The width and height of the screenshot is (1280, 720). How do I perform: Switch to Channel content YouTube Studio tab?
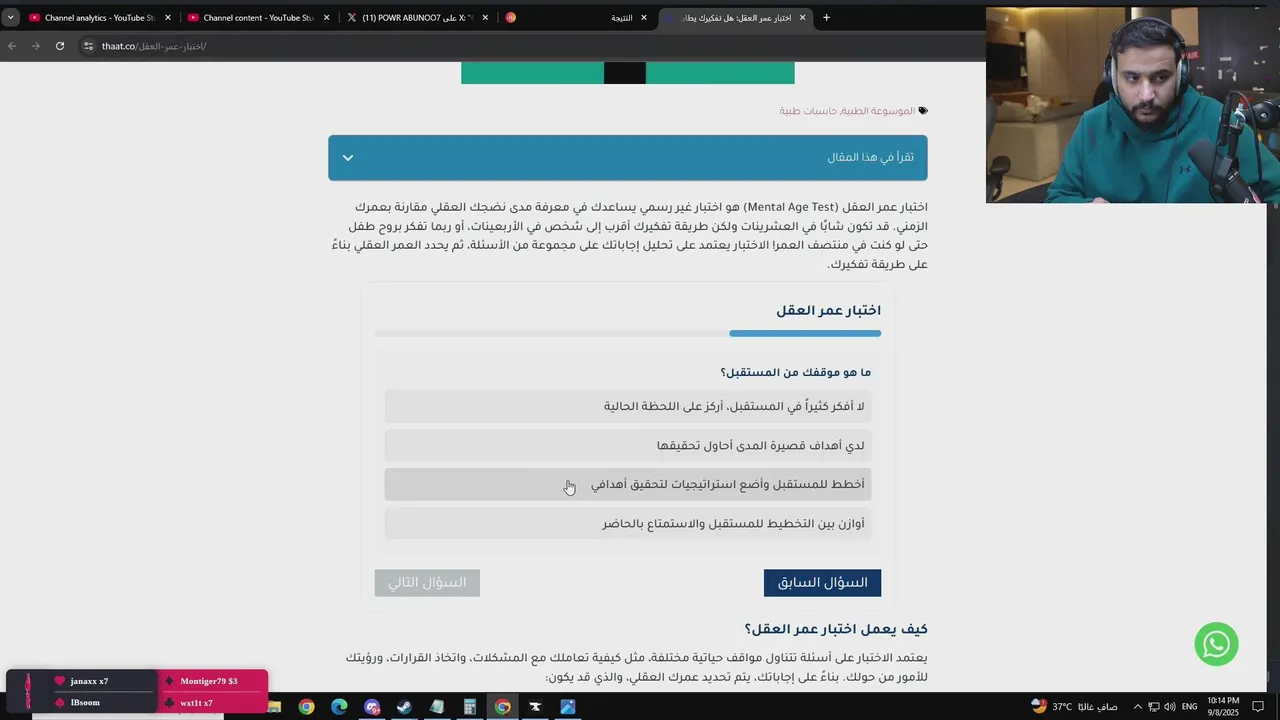(x=258, y=17)
